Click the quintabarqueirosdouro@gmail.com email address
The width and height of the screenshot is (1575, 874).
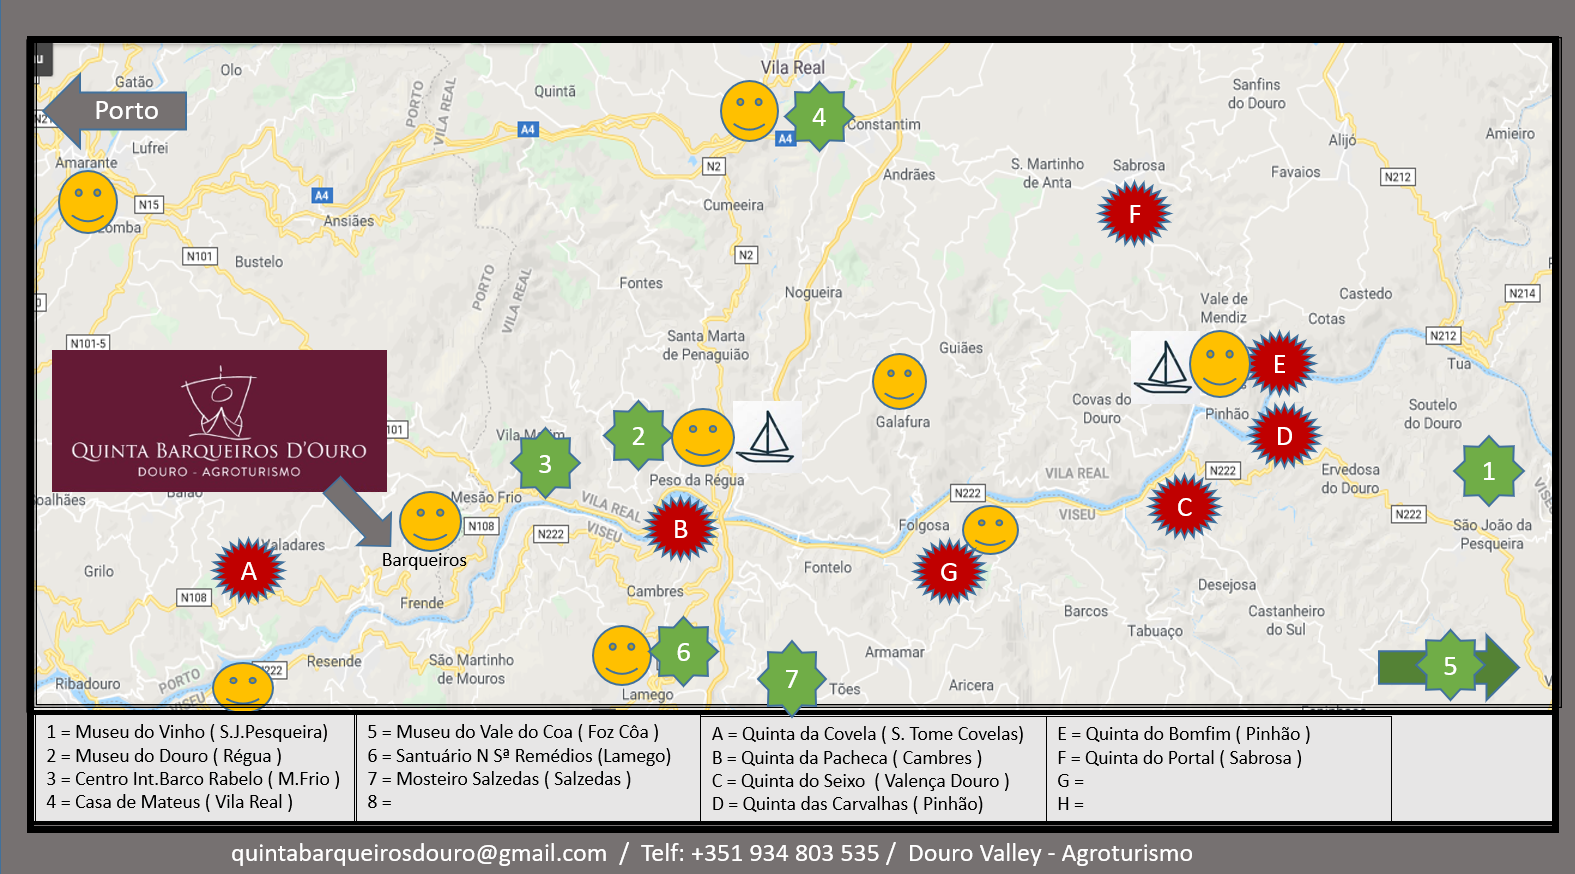coord(419,853)
